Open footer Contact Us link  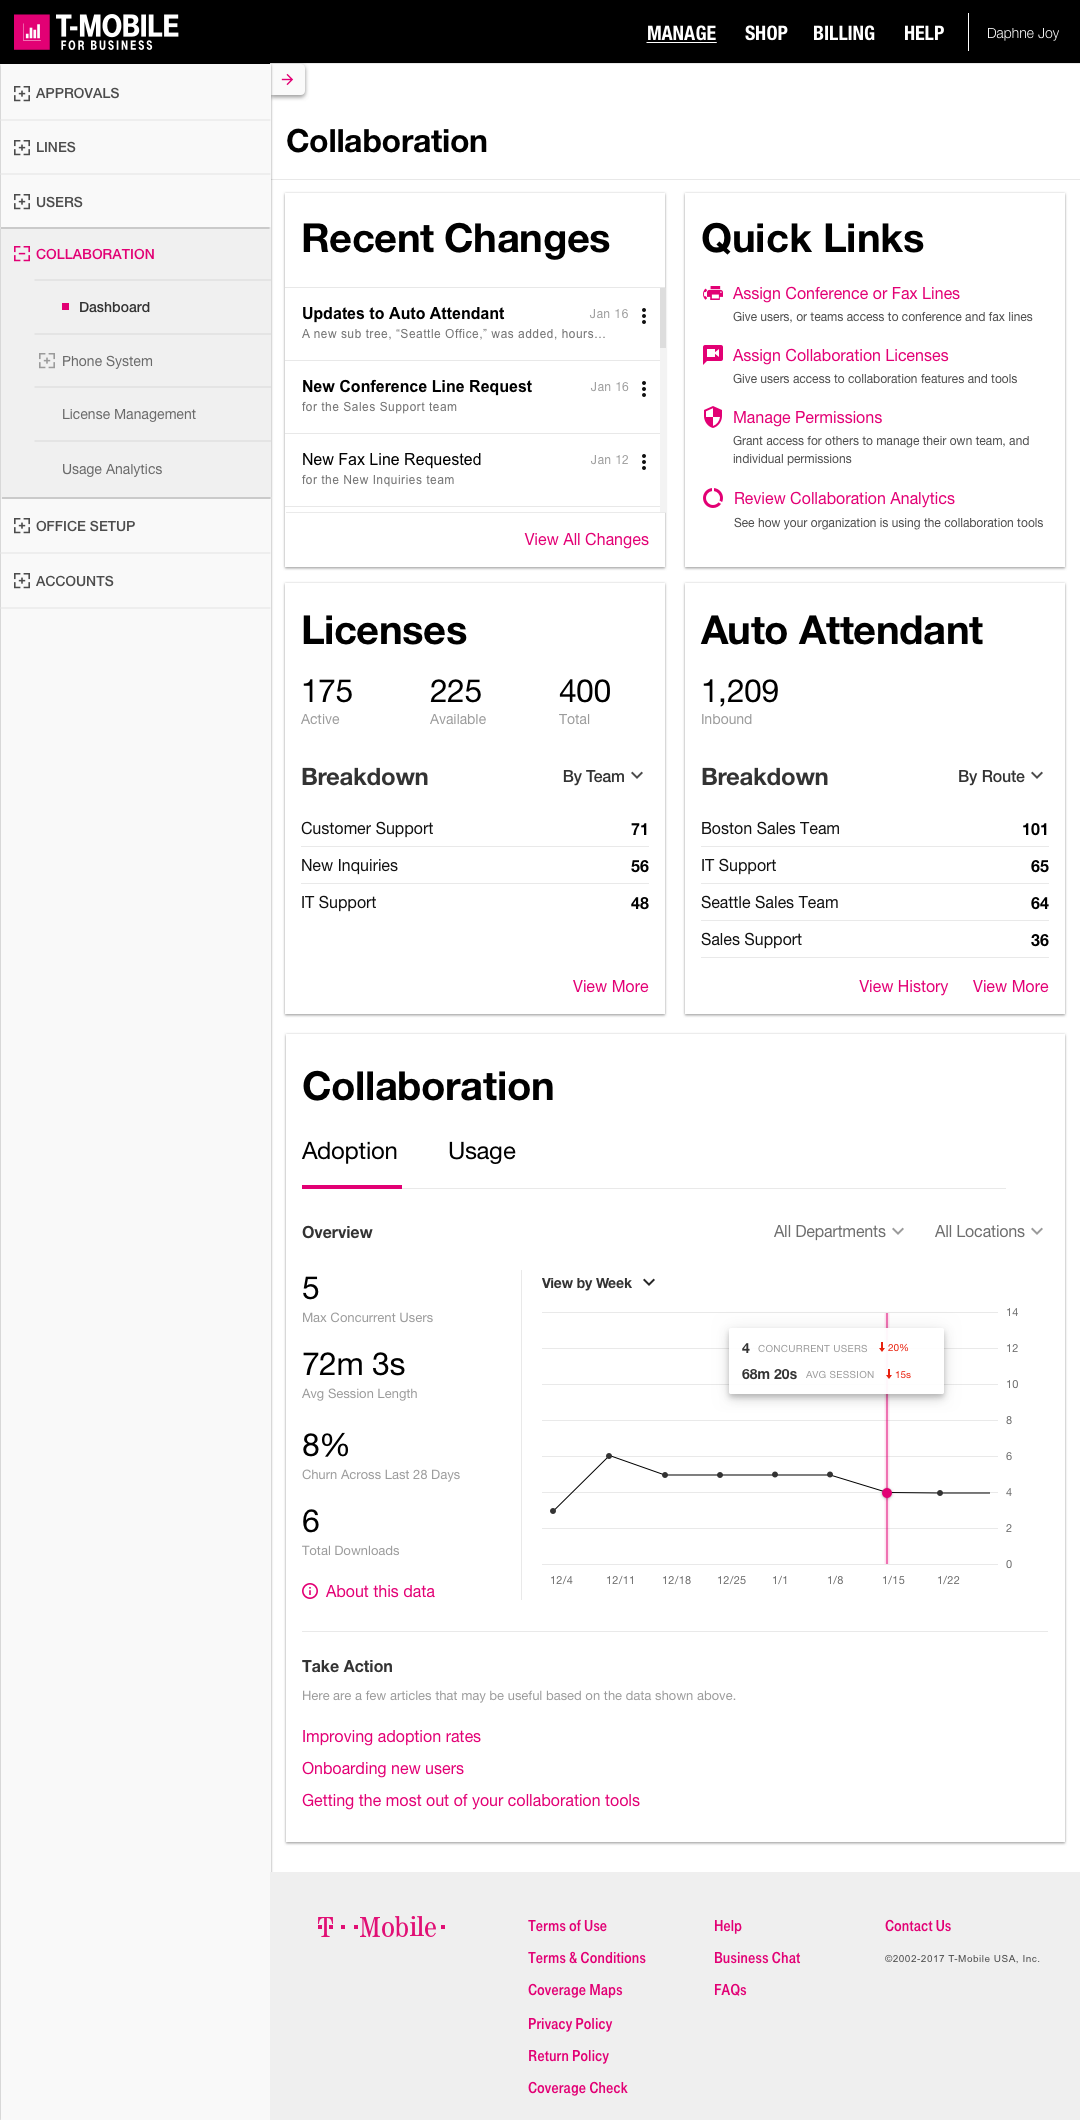click(x=918, y=1926)
